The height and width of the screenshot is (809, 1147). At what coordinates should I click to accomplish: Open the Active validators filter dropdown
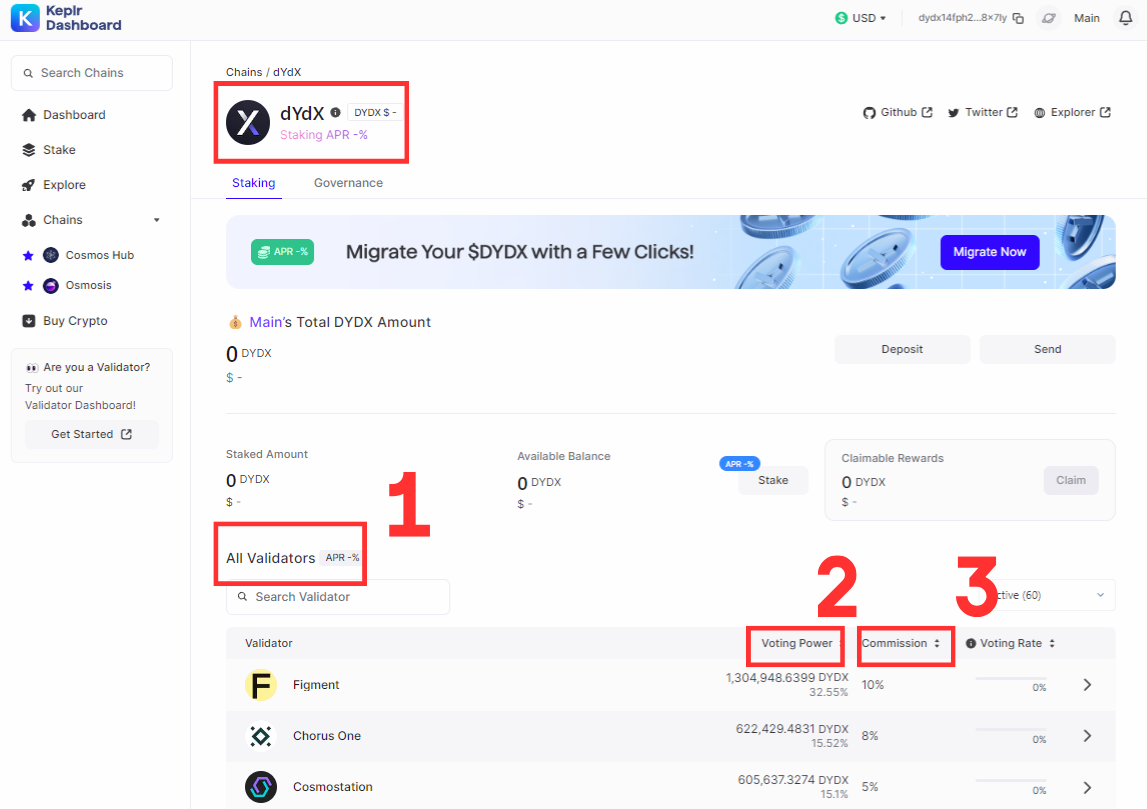(1050, 595)
